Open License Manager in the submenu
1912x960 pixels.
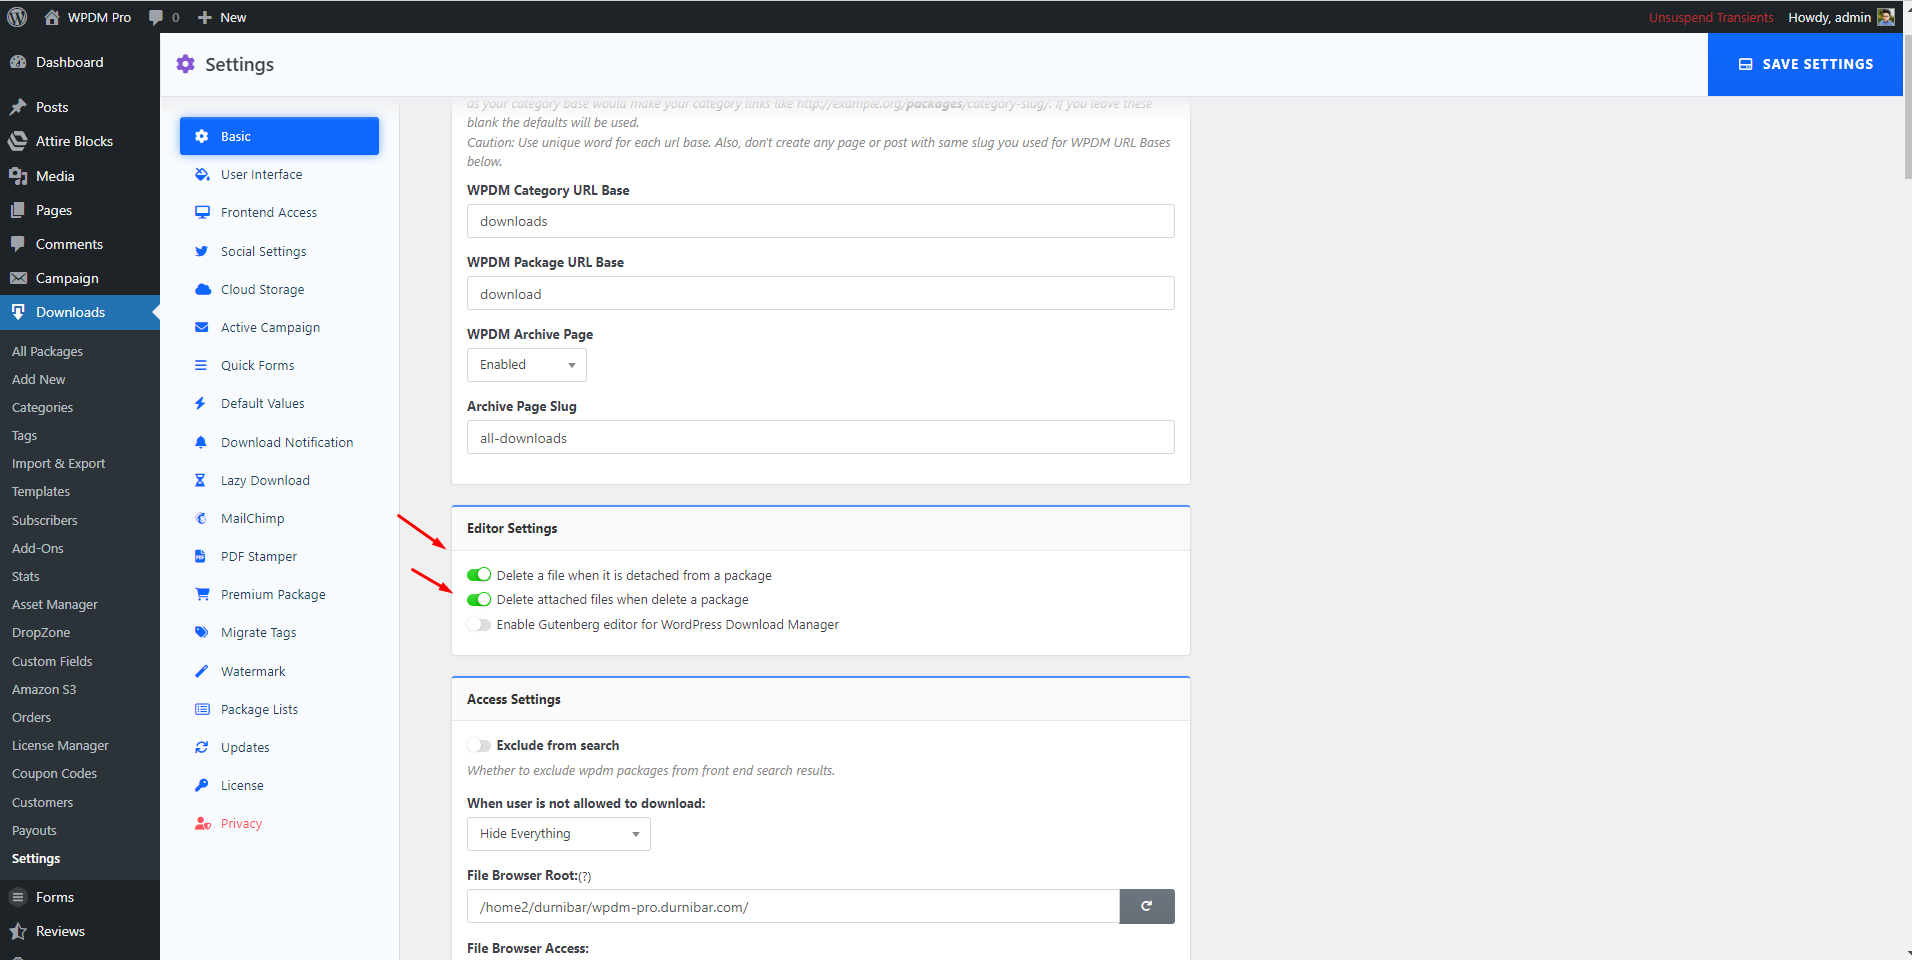point(60,745)
